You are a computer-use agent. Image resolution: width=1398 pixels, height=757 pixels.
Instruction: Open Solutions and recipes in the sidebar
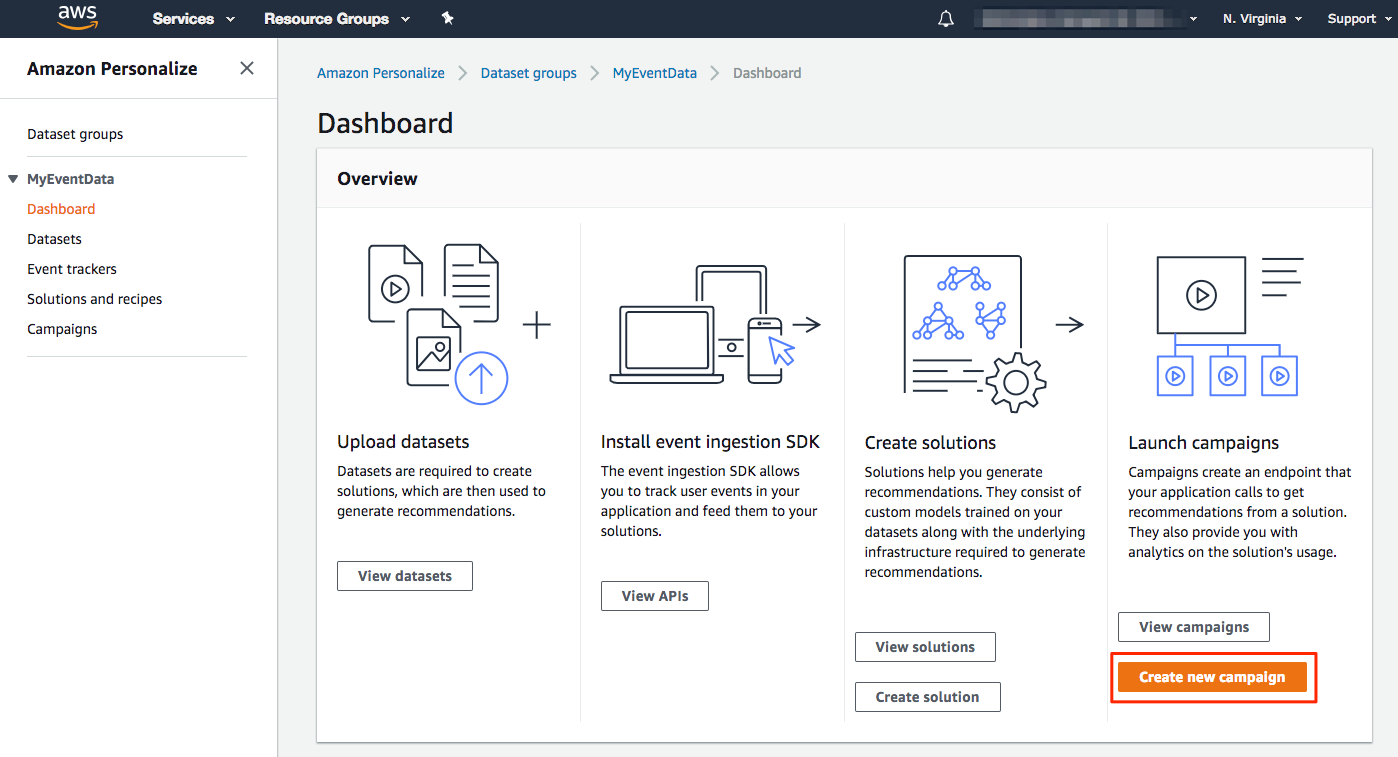coord(94,298)
